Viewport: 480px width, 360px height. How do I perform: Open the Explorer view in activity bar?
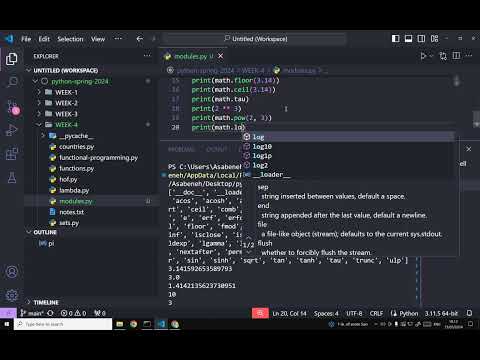12,59
